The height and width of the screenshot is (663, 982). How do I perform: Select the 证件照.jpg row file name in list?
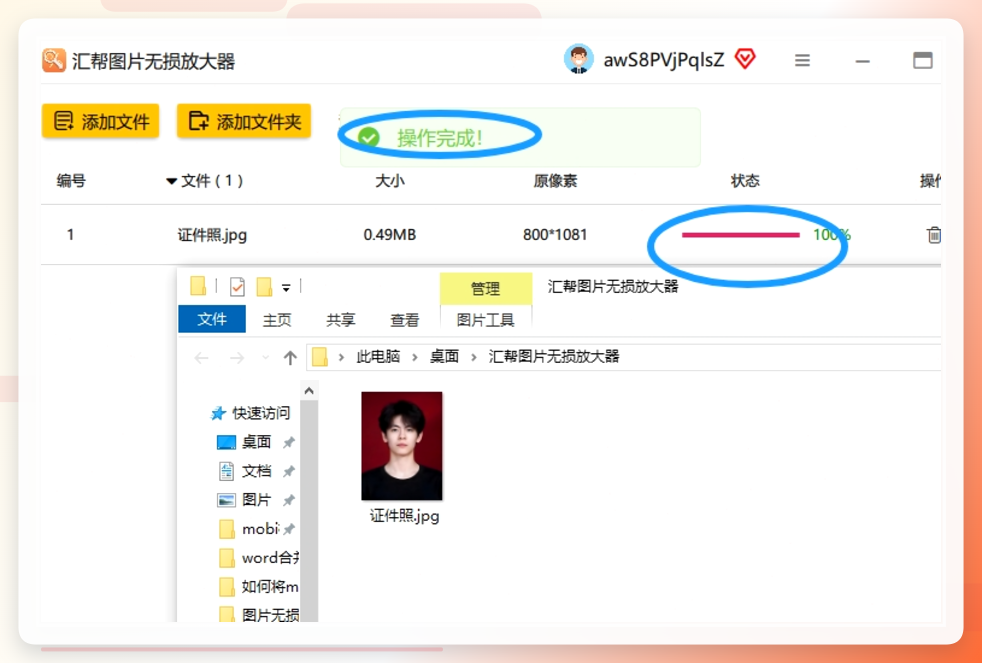[212, 235]
